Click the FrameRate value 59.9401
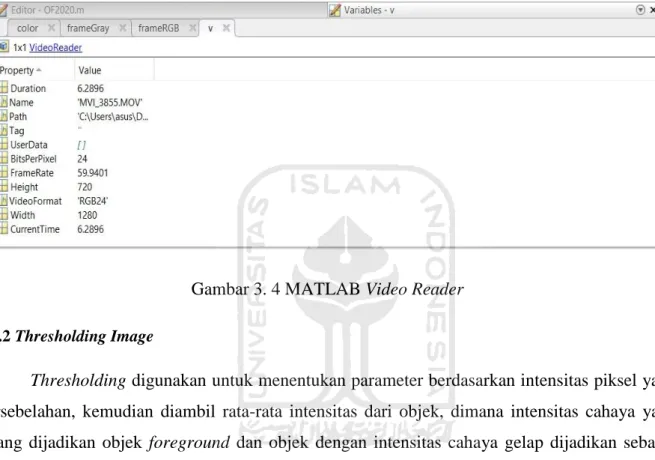The image size is (655, 460). tap(93, 173)
